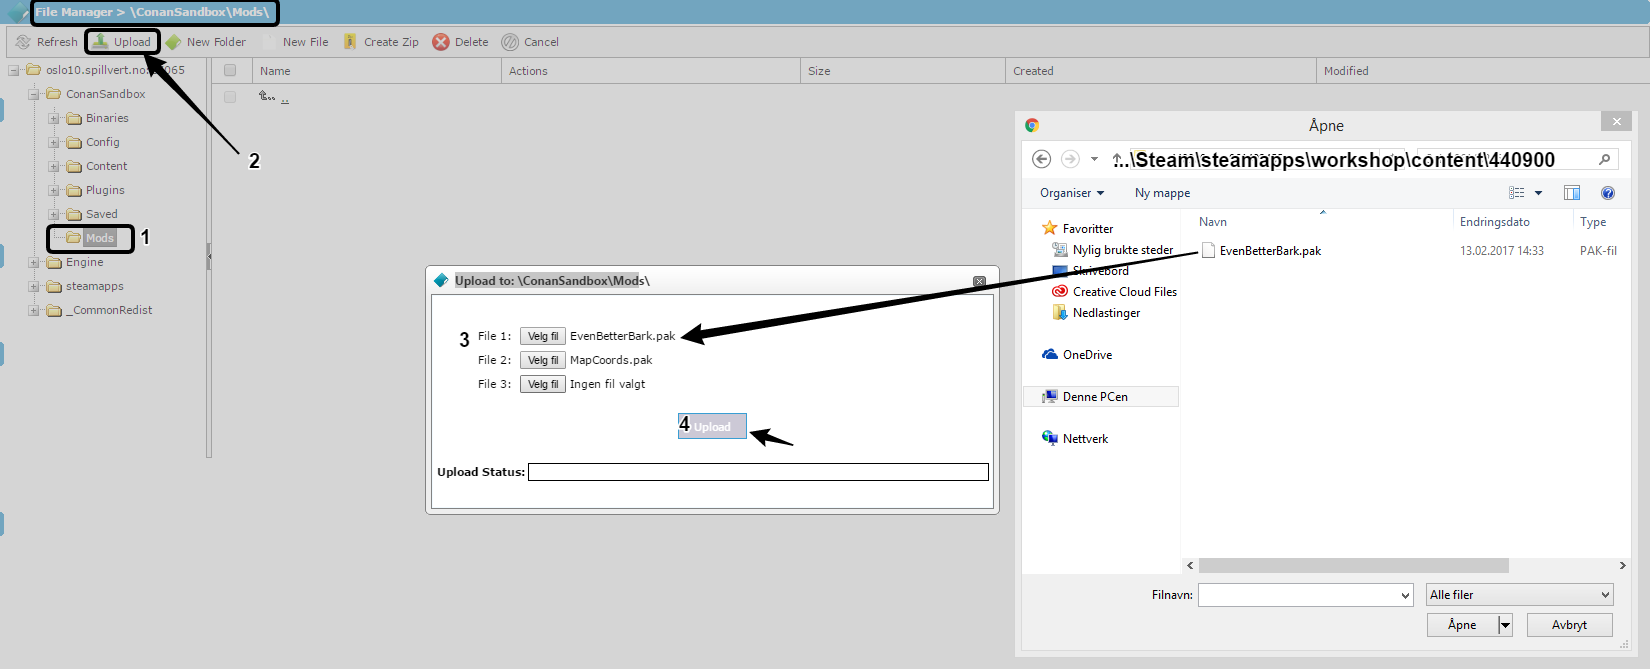This screenshot has height=669, width=1650.
Task: Click the red Delete icon
Action: click(441, 42)
